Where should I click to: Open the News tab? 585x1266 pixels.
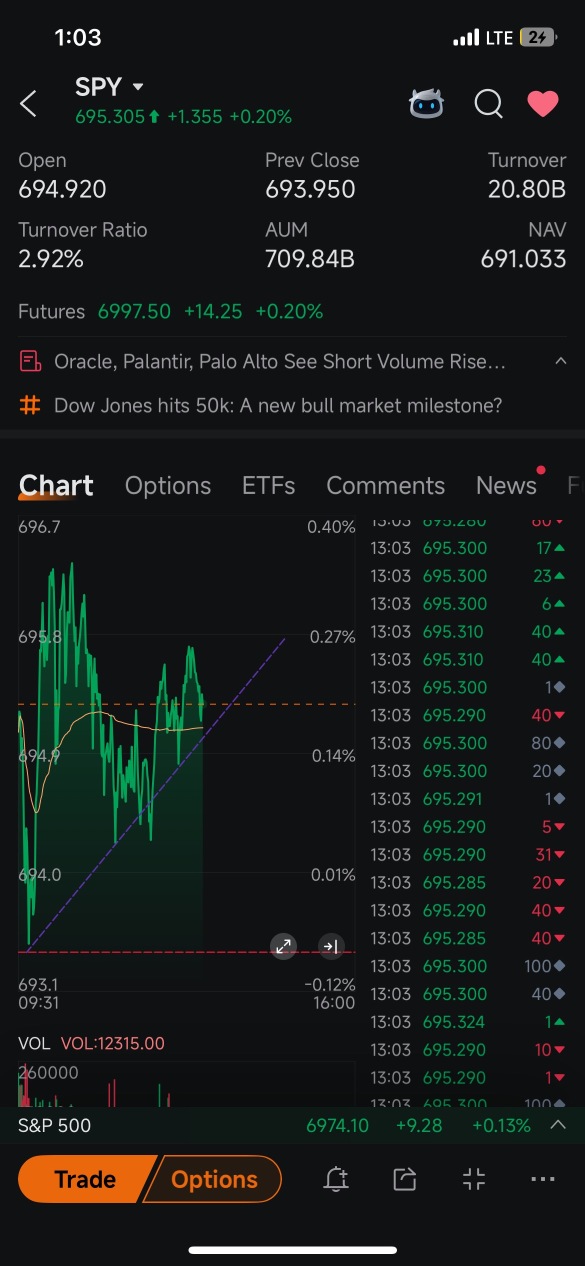click(506, 486)
